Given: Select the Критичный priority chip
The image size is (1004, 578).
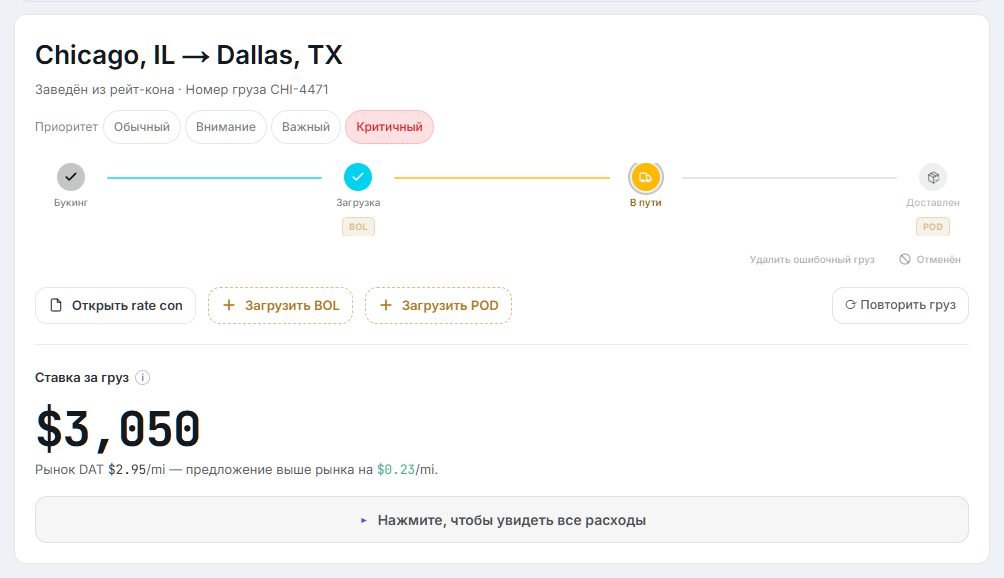Looking at the screenshot, I should (389, 127).
